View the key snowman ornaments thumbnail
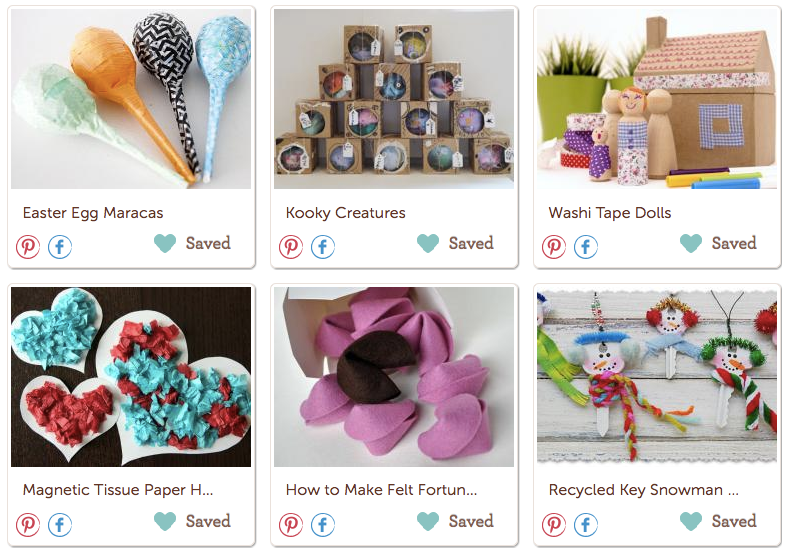790x554 pixels. coord(657,377)
